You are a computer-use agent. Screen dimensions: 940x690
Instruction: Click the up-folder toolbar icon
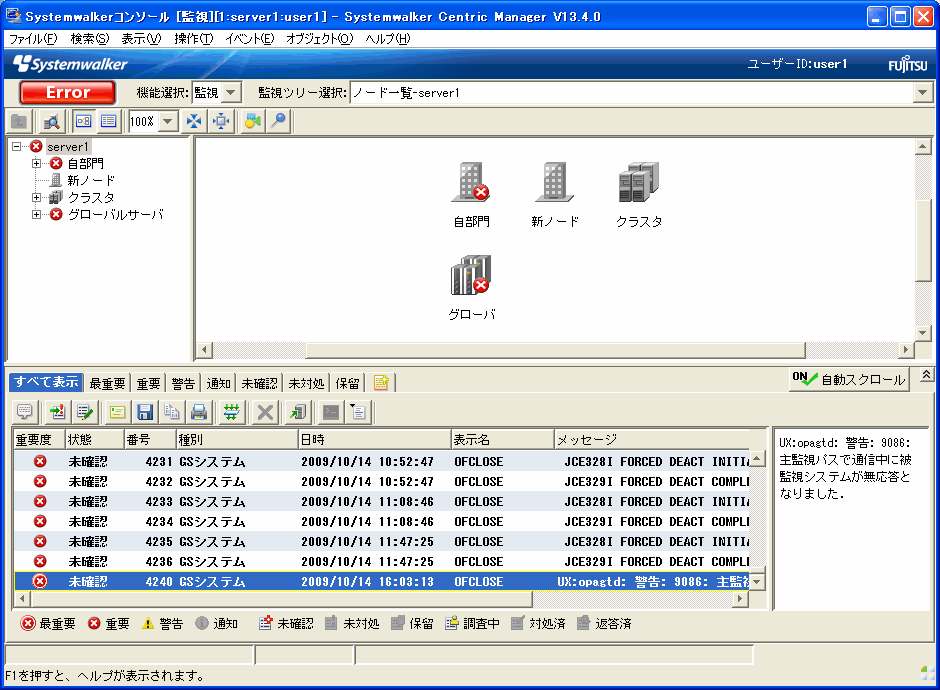pos(19,122)
